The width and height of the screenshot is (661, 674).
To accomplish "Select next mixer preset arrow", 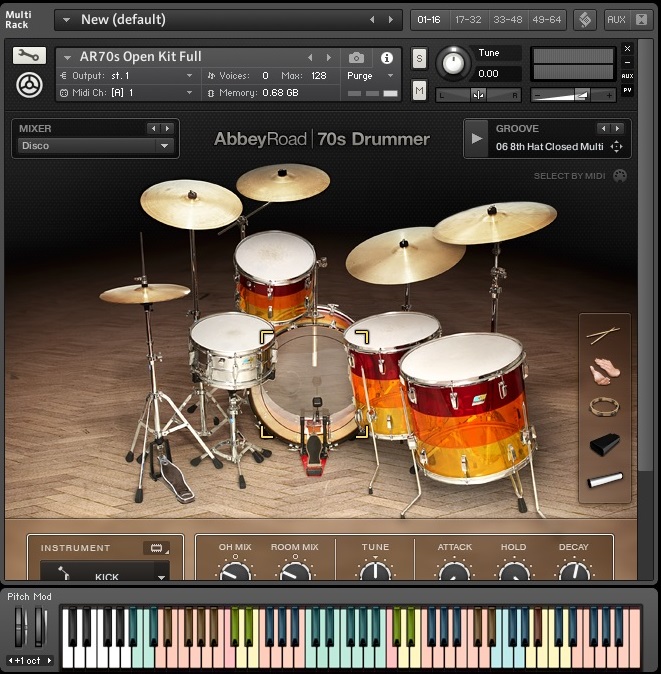I will [167, 128].
